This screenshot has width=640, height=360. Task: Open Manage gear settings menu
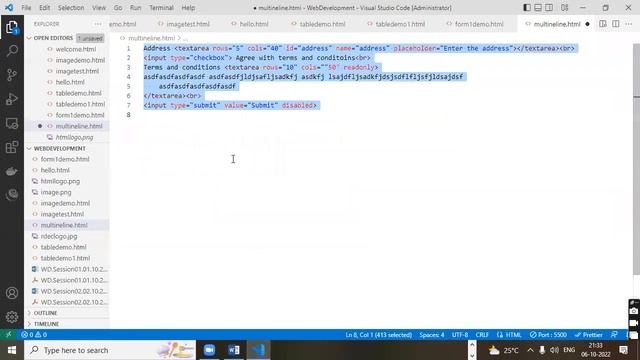[12, 317]
